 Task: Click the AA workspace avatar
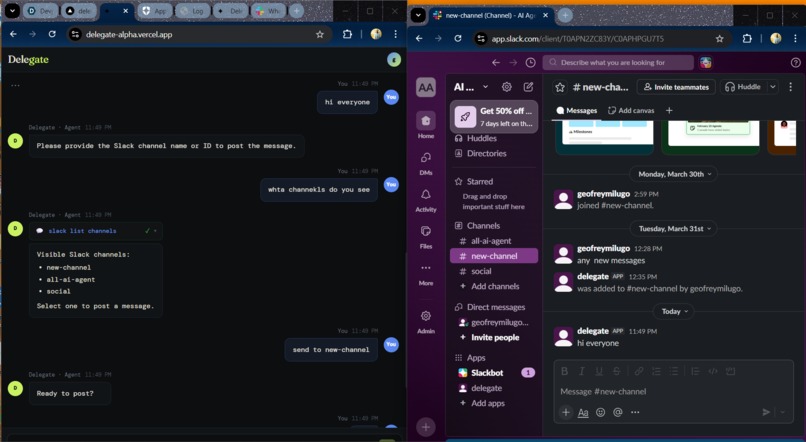tap(426, 87)
